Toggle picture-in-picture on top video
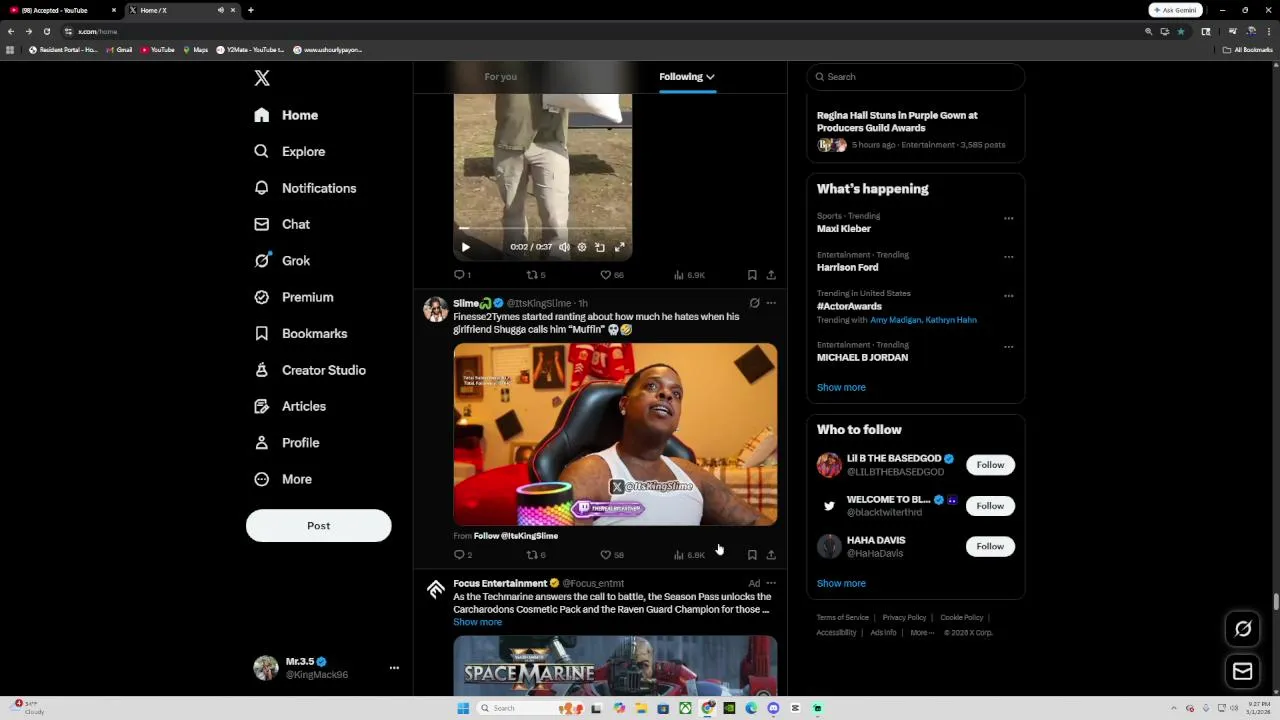Screen dimensions: 1280x720 click(600, 247)
